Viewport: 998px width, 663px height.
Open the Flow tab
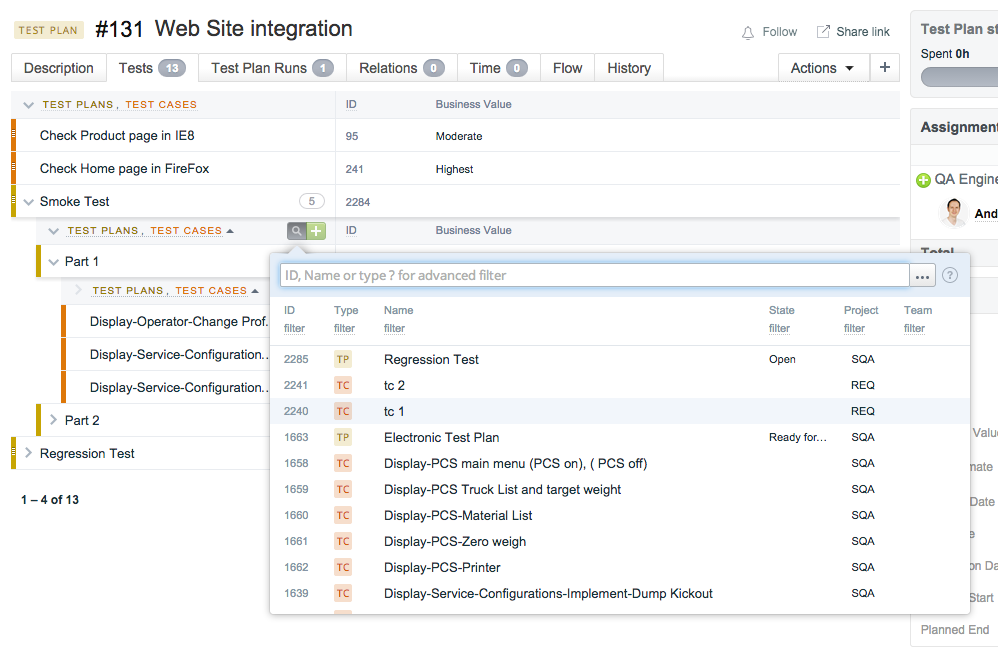coord(568,68)
